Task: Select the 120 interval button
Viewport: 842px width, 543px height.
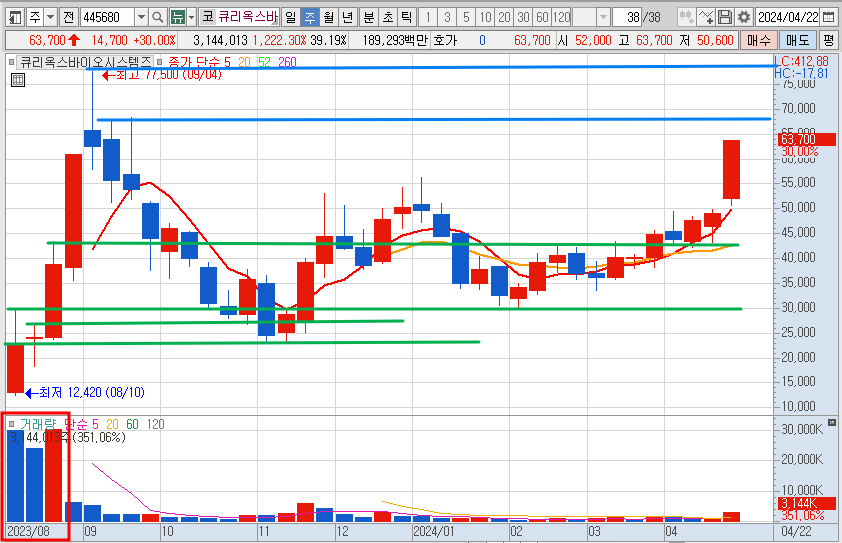Action: [562, 18]
